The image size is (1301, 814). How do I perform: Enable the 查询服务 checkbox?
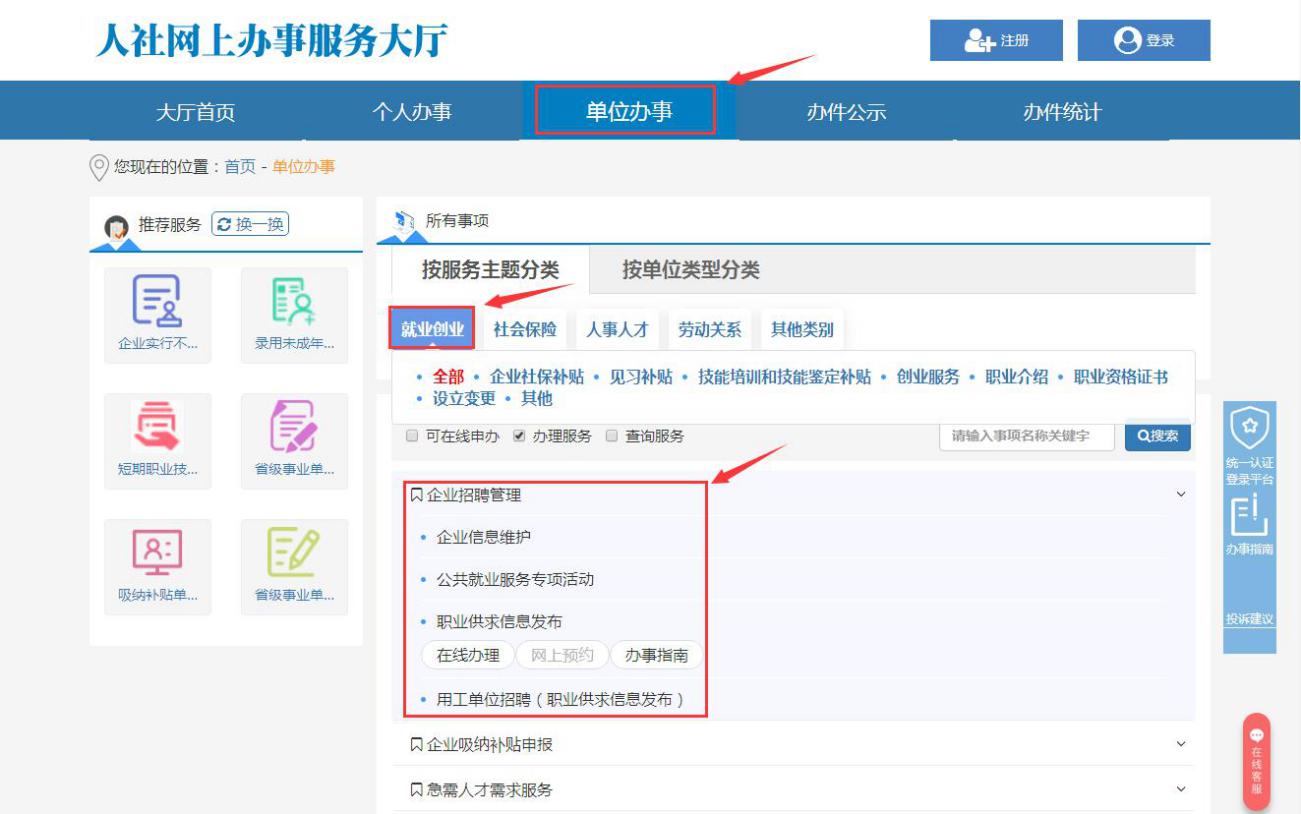tap(612, 436)
